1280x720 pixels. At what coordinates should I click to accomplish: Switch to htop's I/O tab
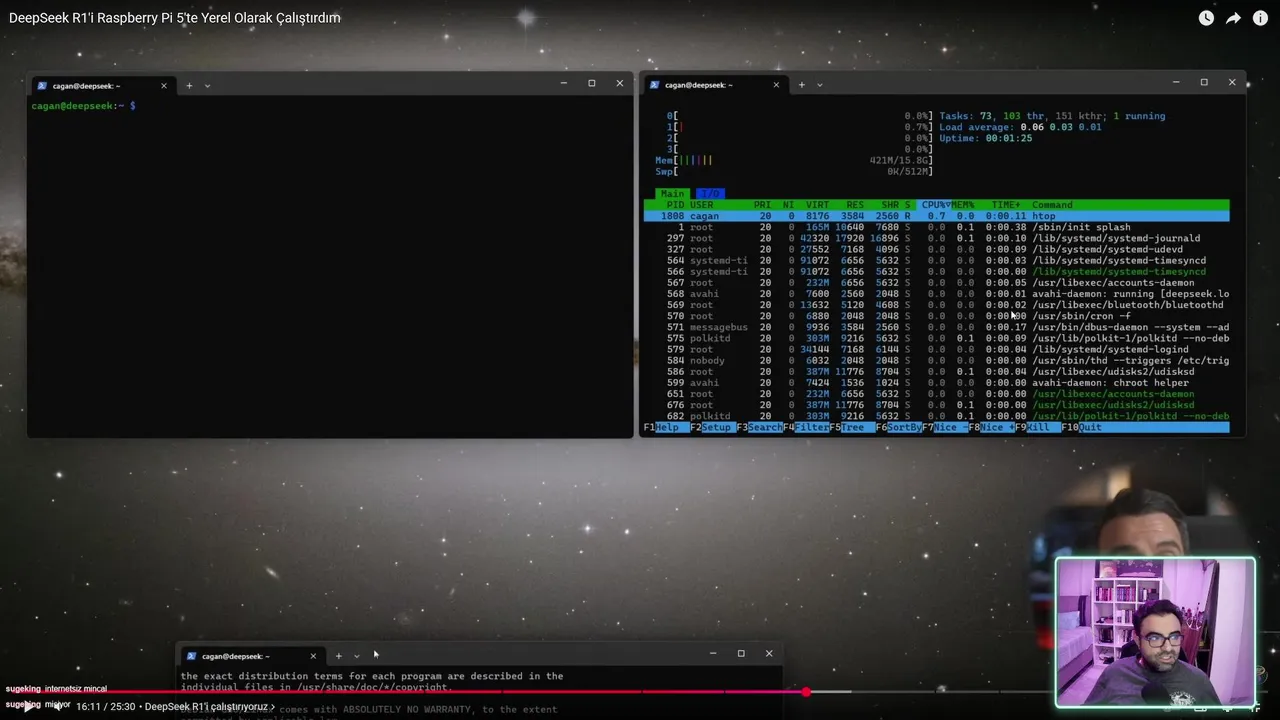tap(709, 194)
